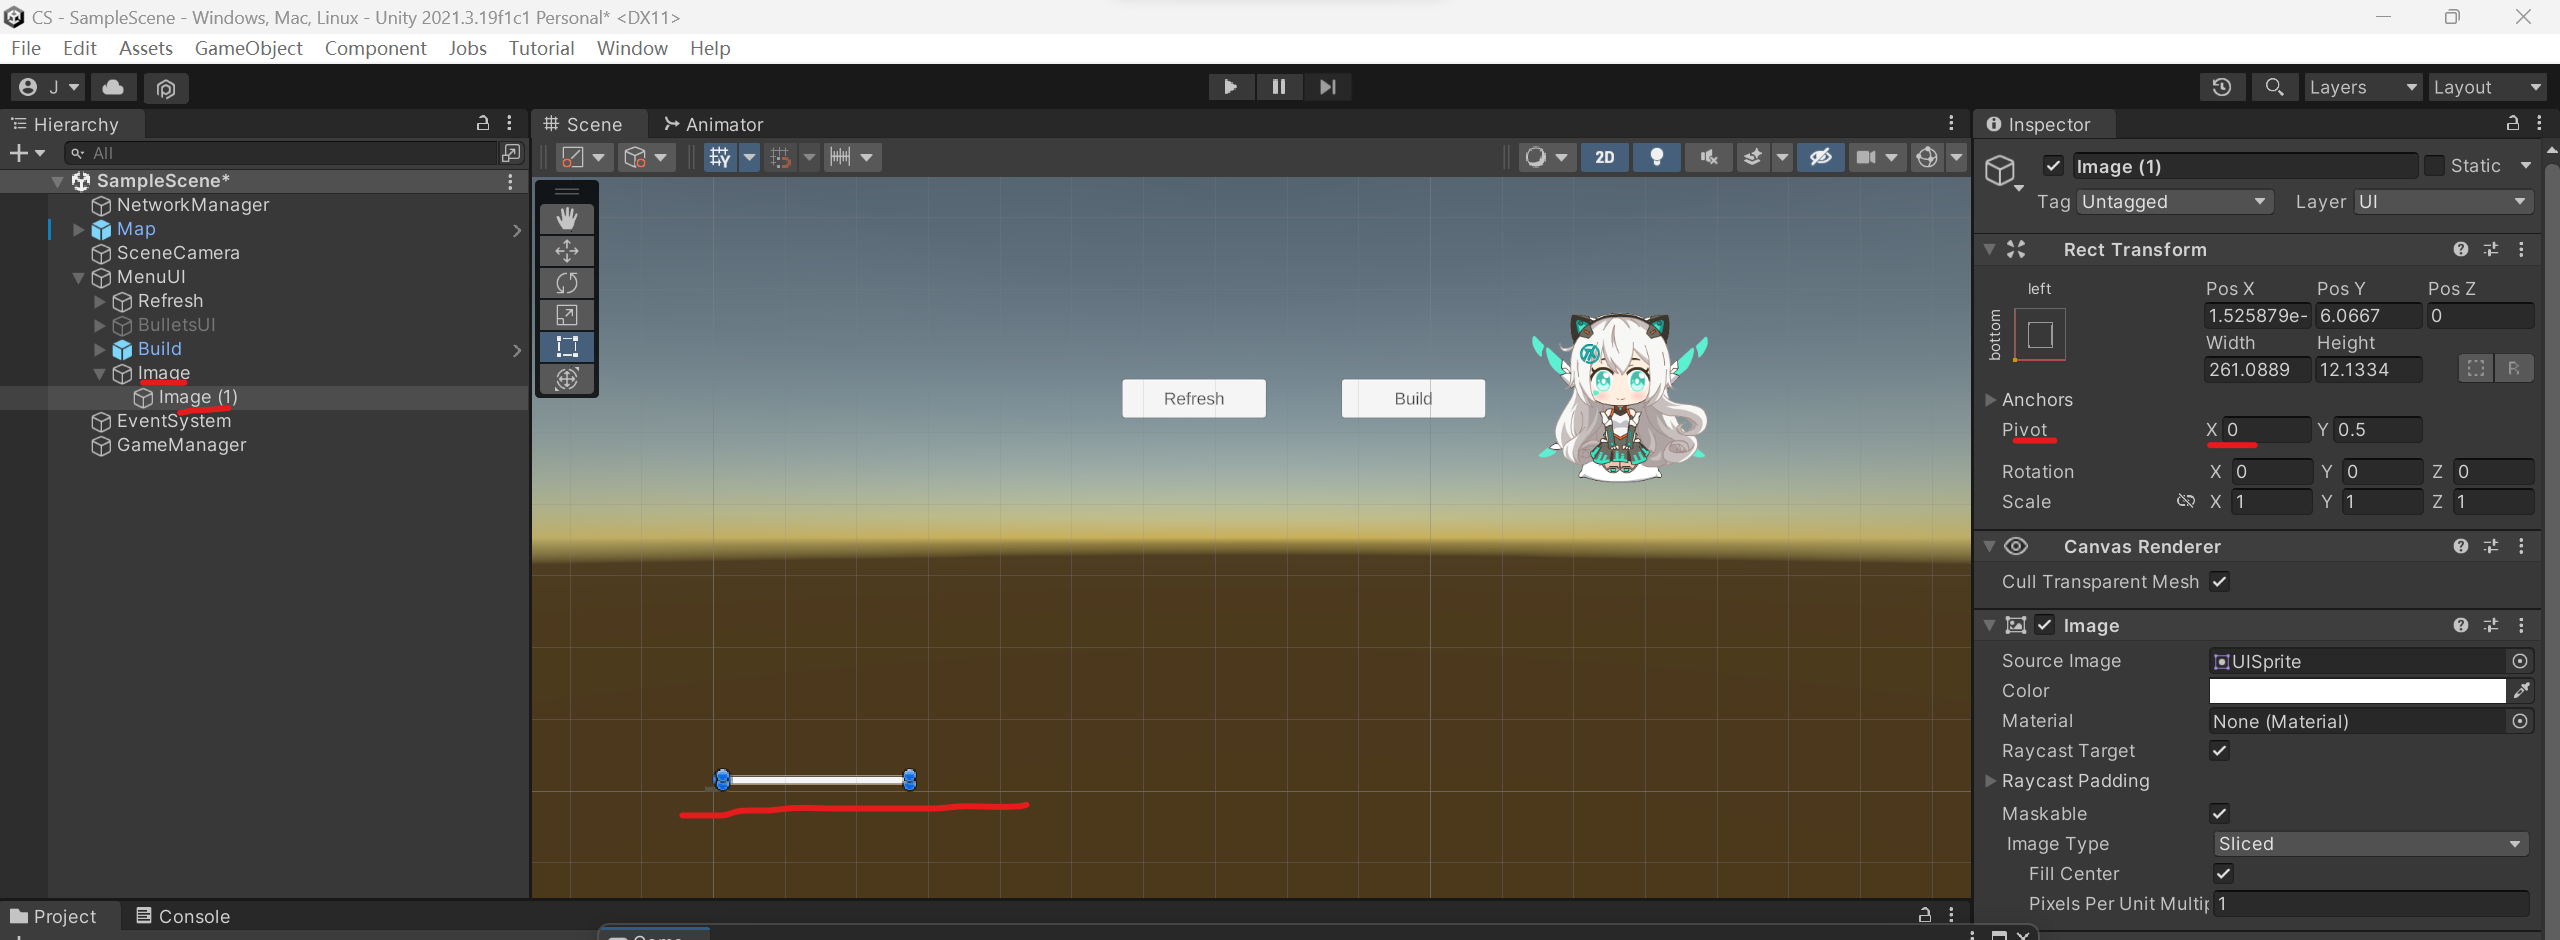The height and width of the screenshot is (940, 2560).
Task: Switch to the Animator tab
Action: click(x=713, y=124)
